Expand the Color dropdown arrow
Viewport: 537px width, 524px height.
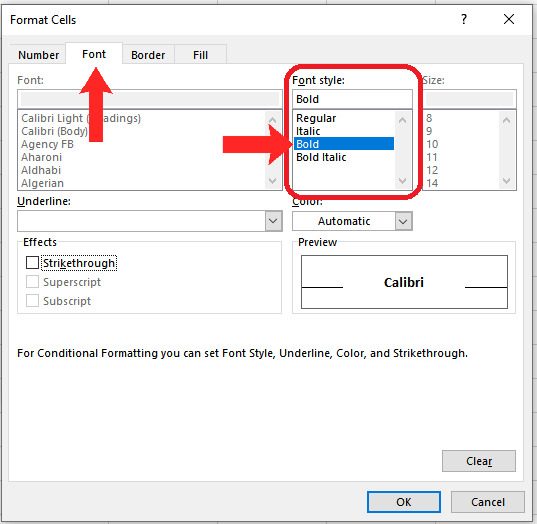pos(403,221)
